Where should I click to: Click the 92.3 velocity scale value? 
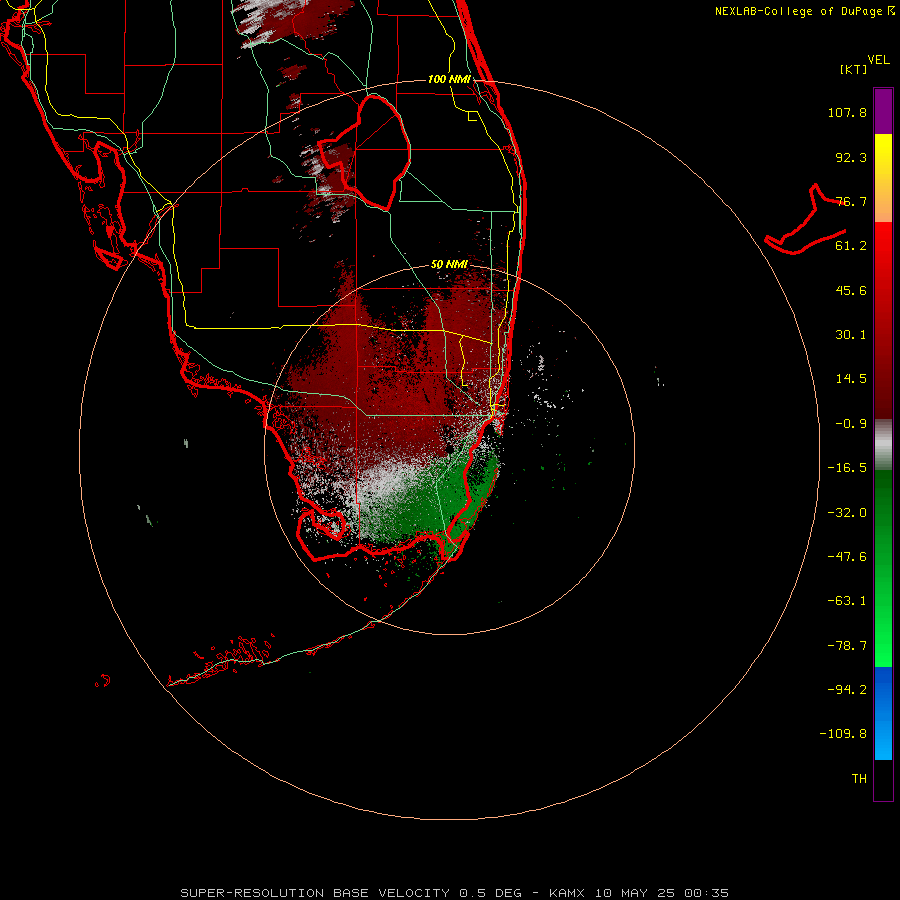851,157
